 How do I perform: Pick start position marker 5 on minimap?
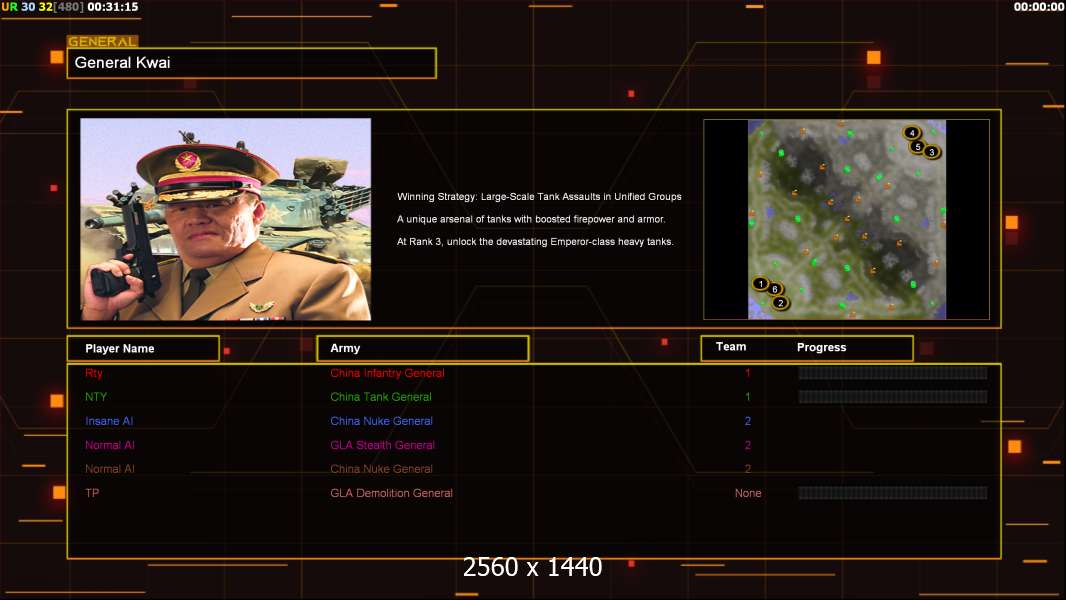(x=917, y=146)
